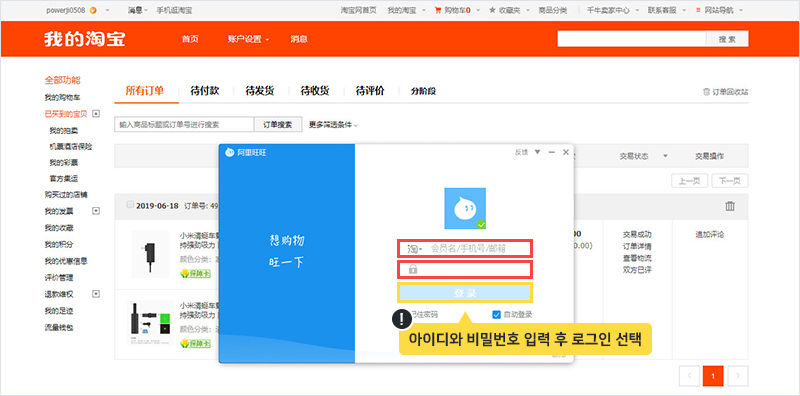
Task: Click the 查看物流 logistics link
Action: pos(637,258)
